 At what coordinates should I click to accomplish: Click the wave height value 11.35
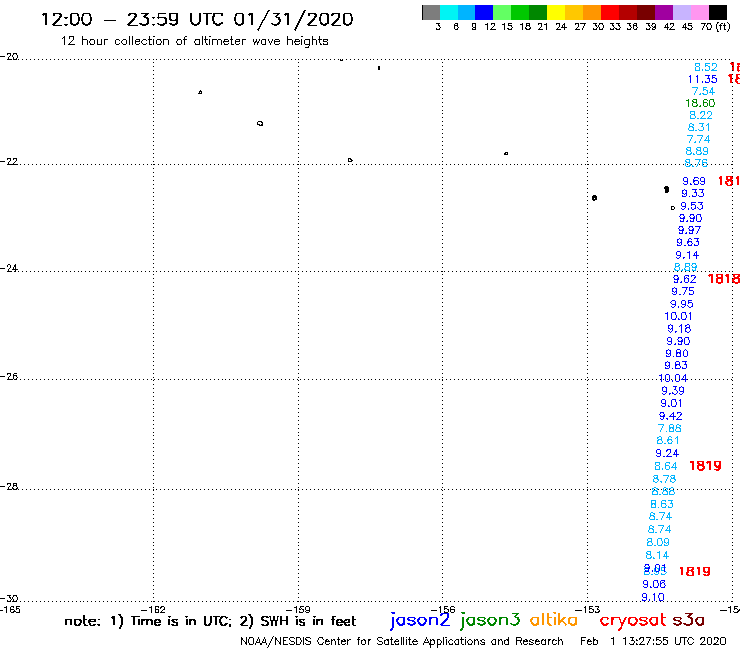click(702, 79)
